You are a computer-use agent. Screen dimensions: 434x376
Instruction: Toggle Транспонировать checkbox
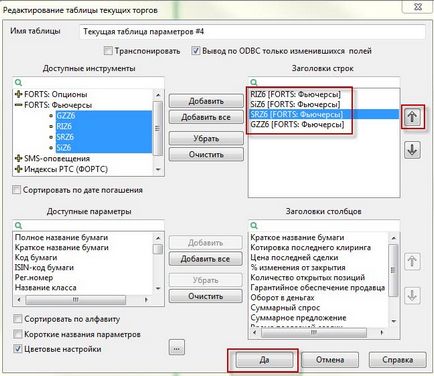(108, 51)
